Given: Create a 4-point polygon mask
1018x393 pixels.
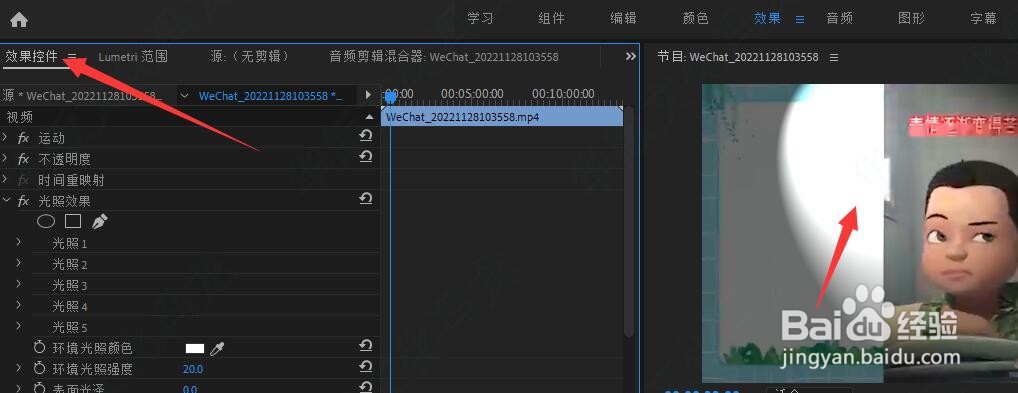Looking at the screenshot, I should [x=73, y=222].
